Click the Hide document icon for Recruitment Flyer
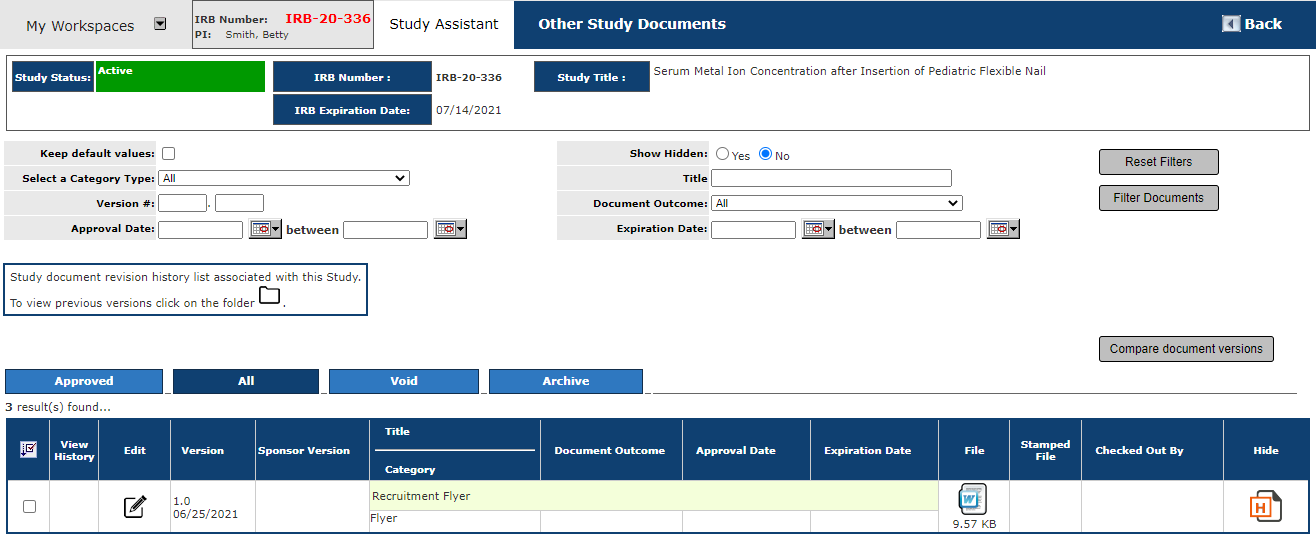Screen dimensions: 1316x541 [1266, 506]
